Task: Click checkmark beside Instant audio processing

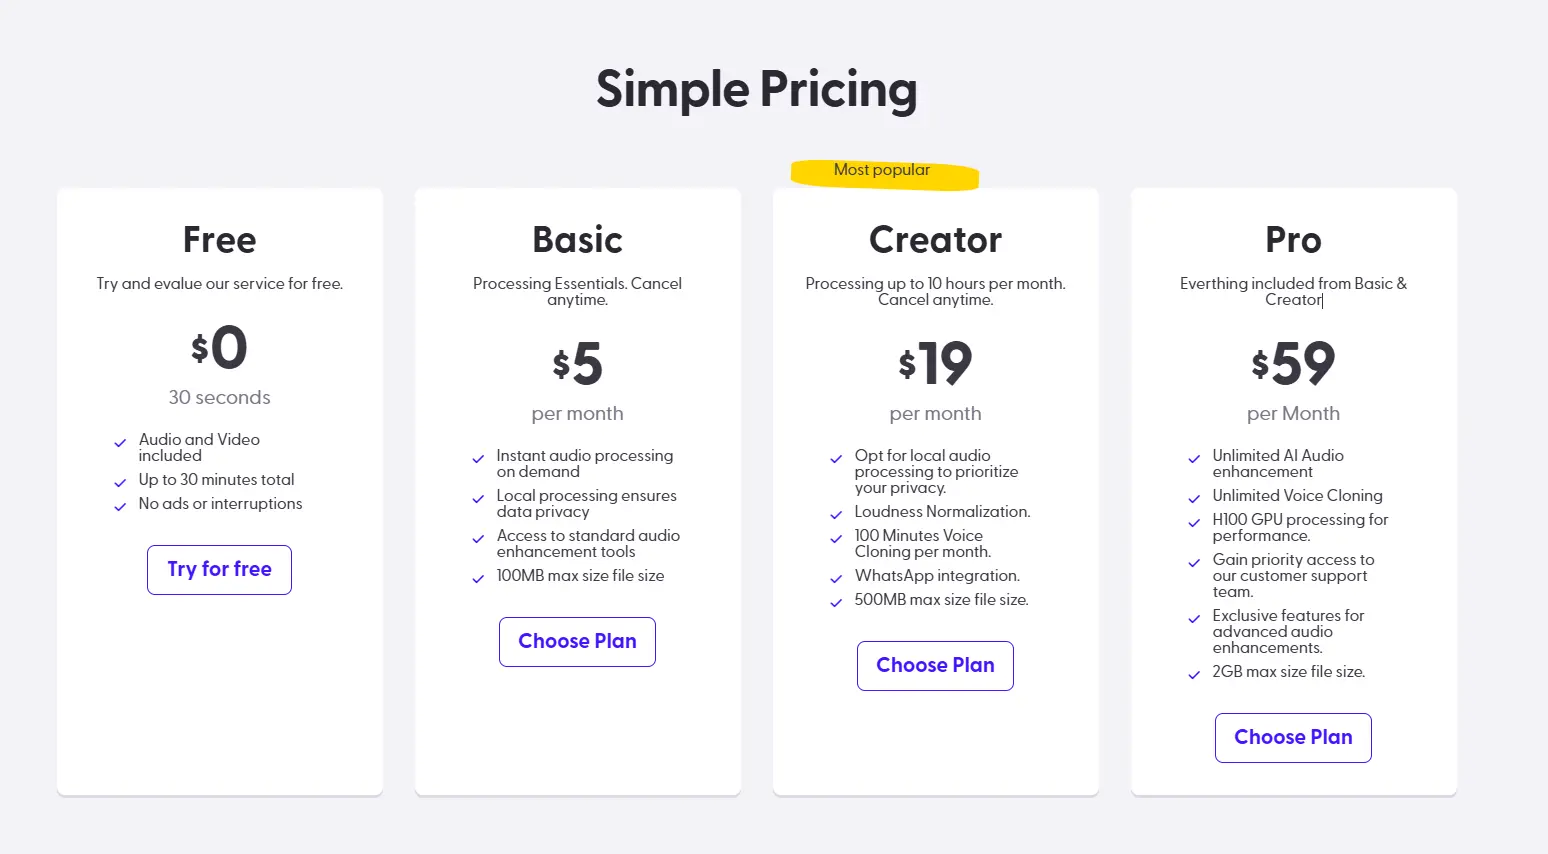Action: point(478,459)
